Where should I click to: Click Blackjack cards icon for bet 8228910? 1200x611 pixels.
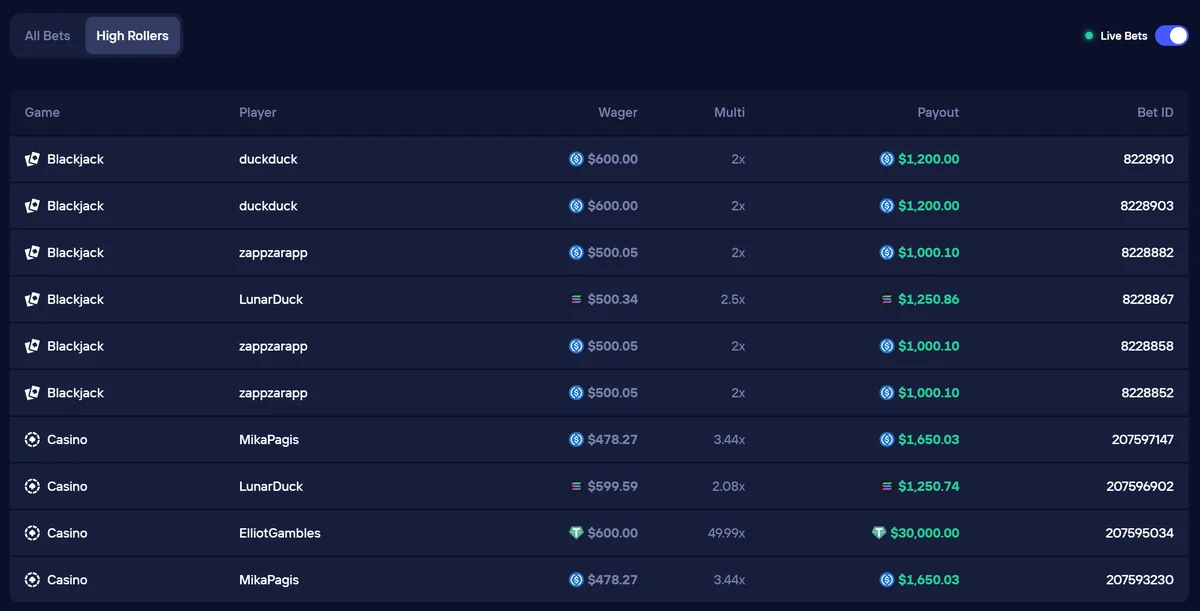tap(32, 159)
